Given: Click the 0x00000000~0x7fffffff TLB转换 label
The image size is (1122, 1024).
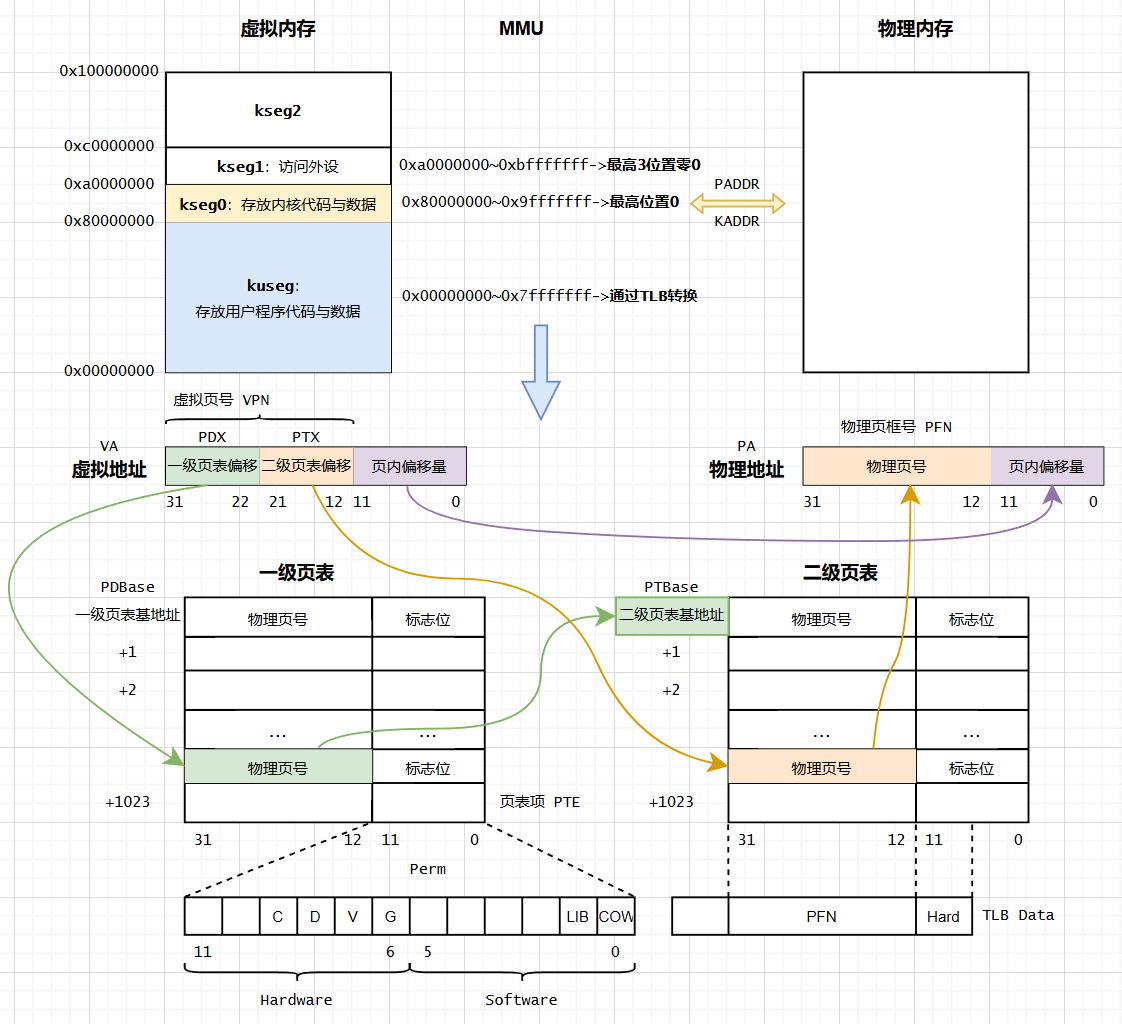Looking at the screenshot, I should (x=549, y=295).
